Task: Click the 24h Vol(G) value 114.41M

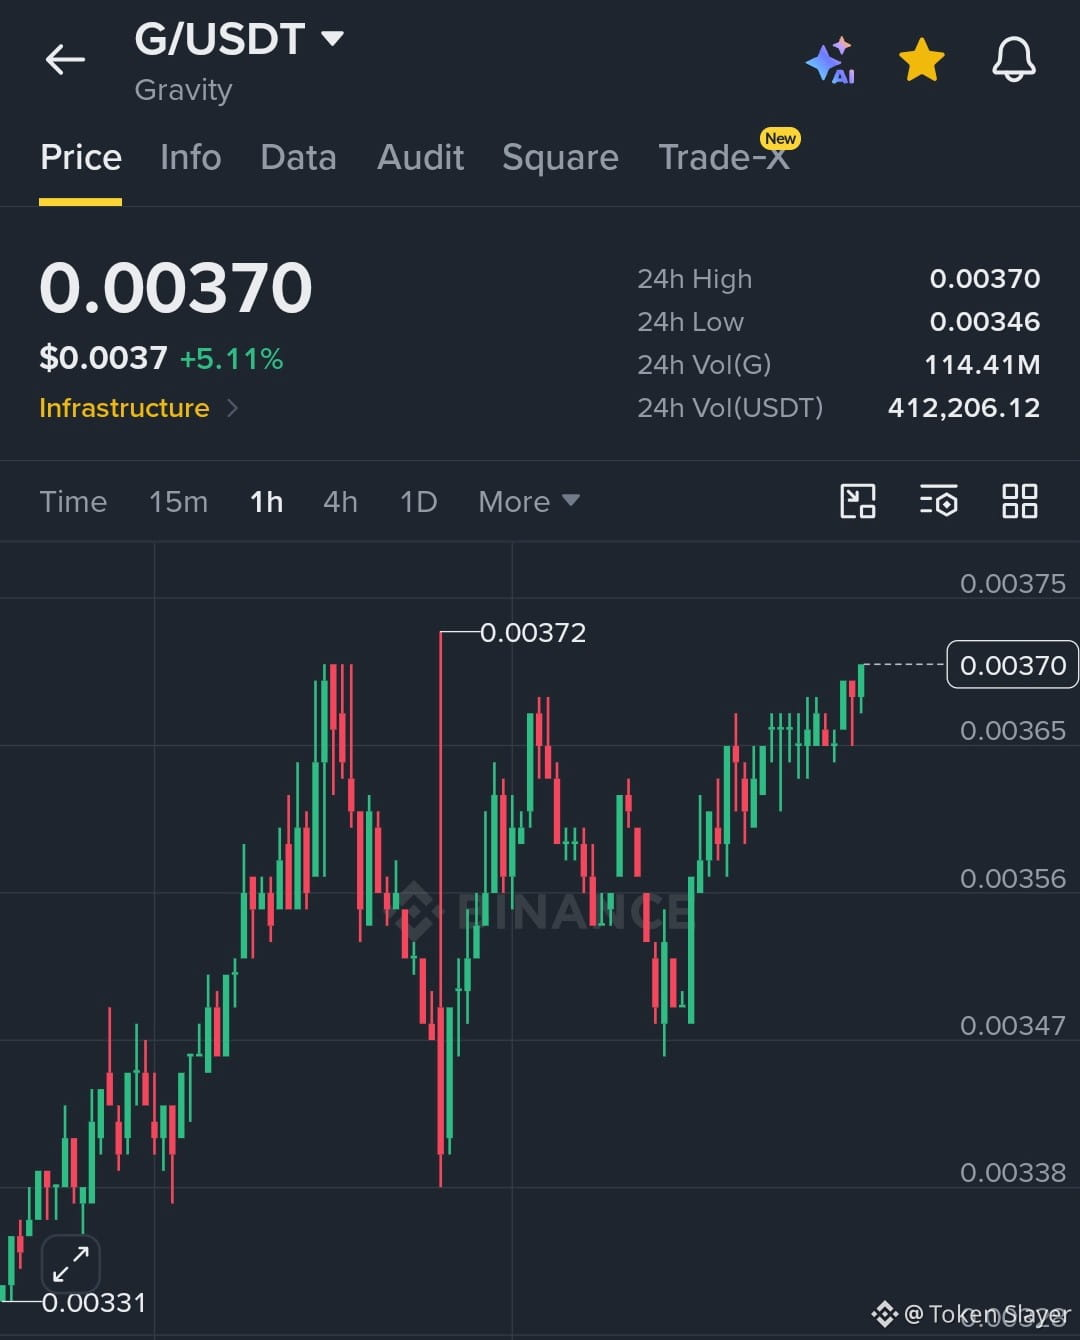Action: pos(982,364)
